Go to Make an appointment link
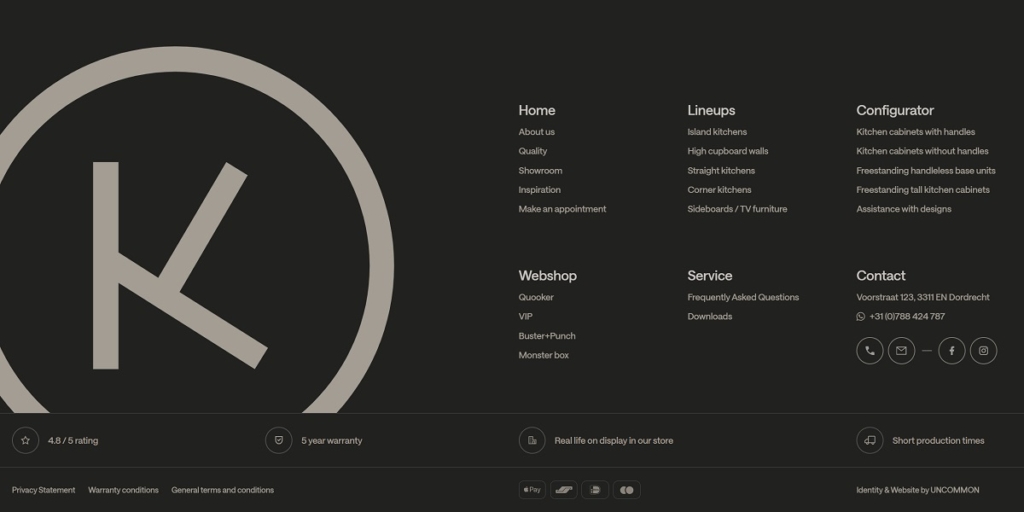Image resolution: width=1024 pixels, height=512 pixels. click(562, 209)
